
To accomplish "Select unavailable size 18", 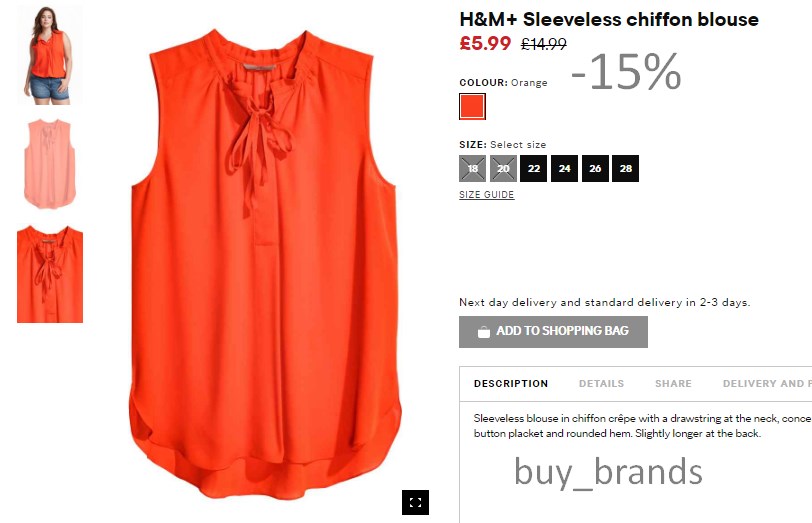I will pyautogui.click(x=472, y=168).
